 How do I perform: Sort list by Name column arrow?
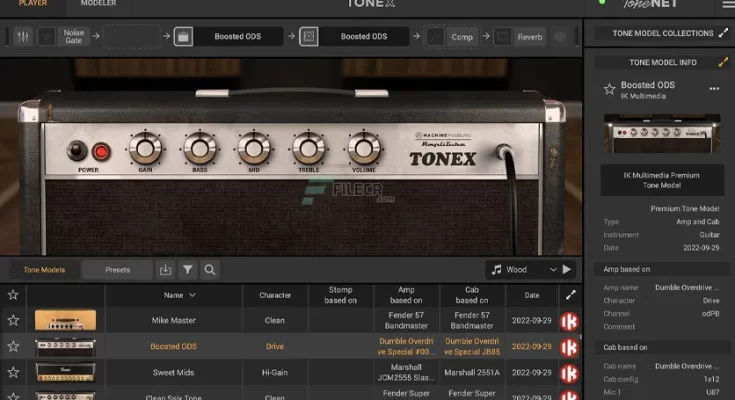(x=192, y=295)
